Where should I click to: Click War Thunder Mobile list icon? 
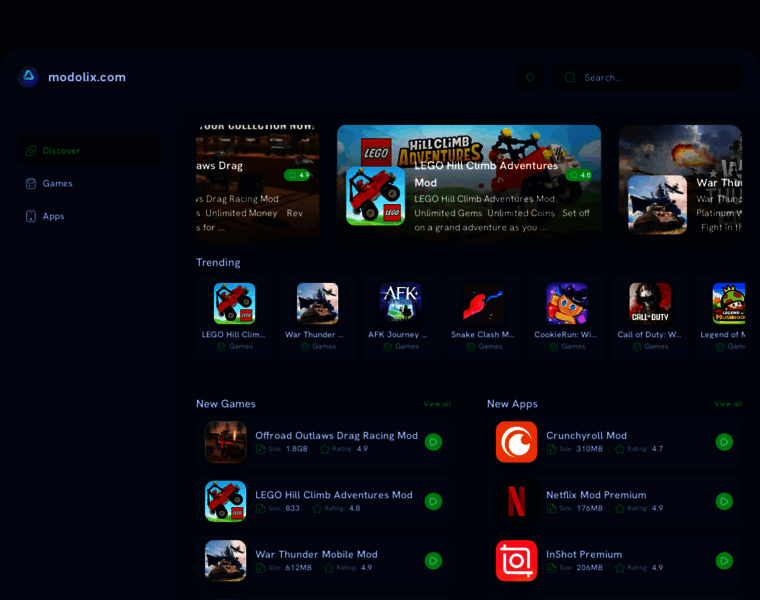click(x=225, y=561)
